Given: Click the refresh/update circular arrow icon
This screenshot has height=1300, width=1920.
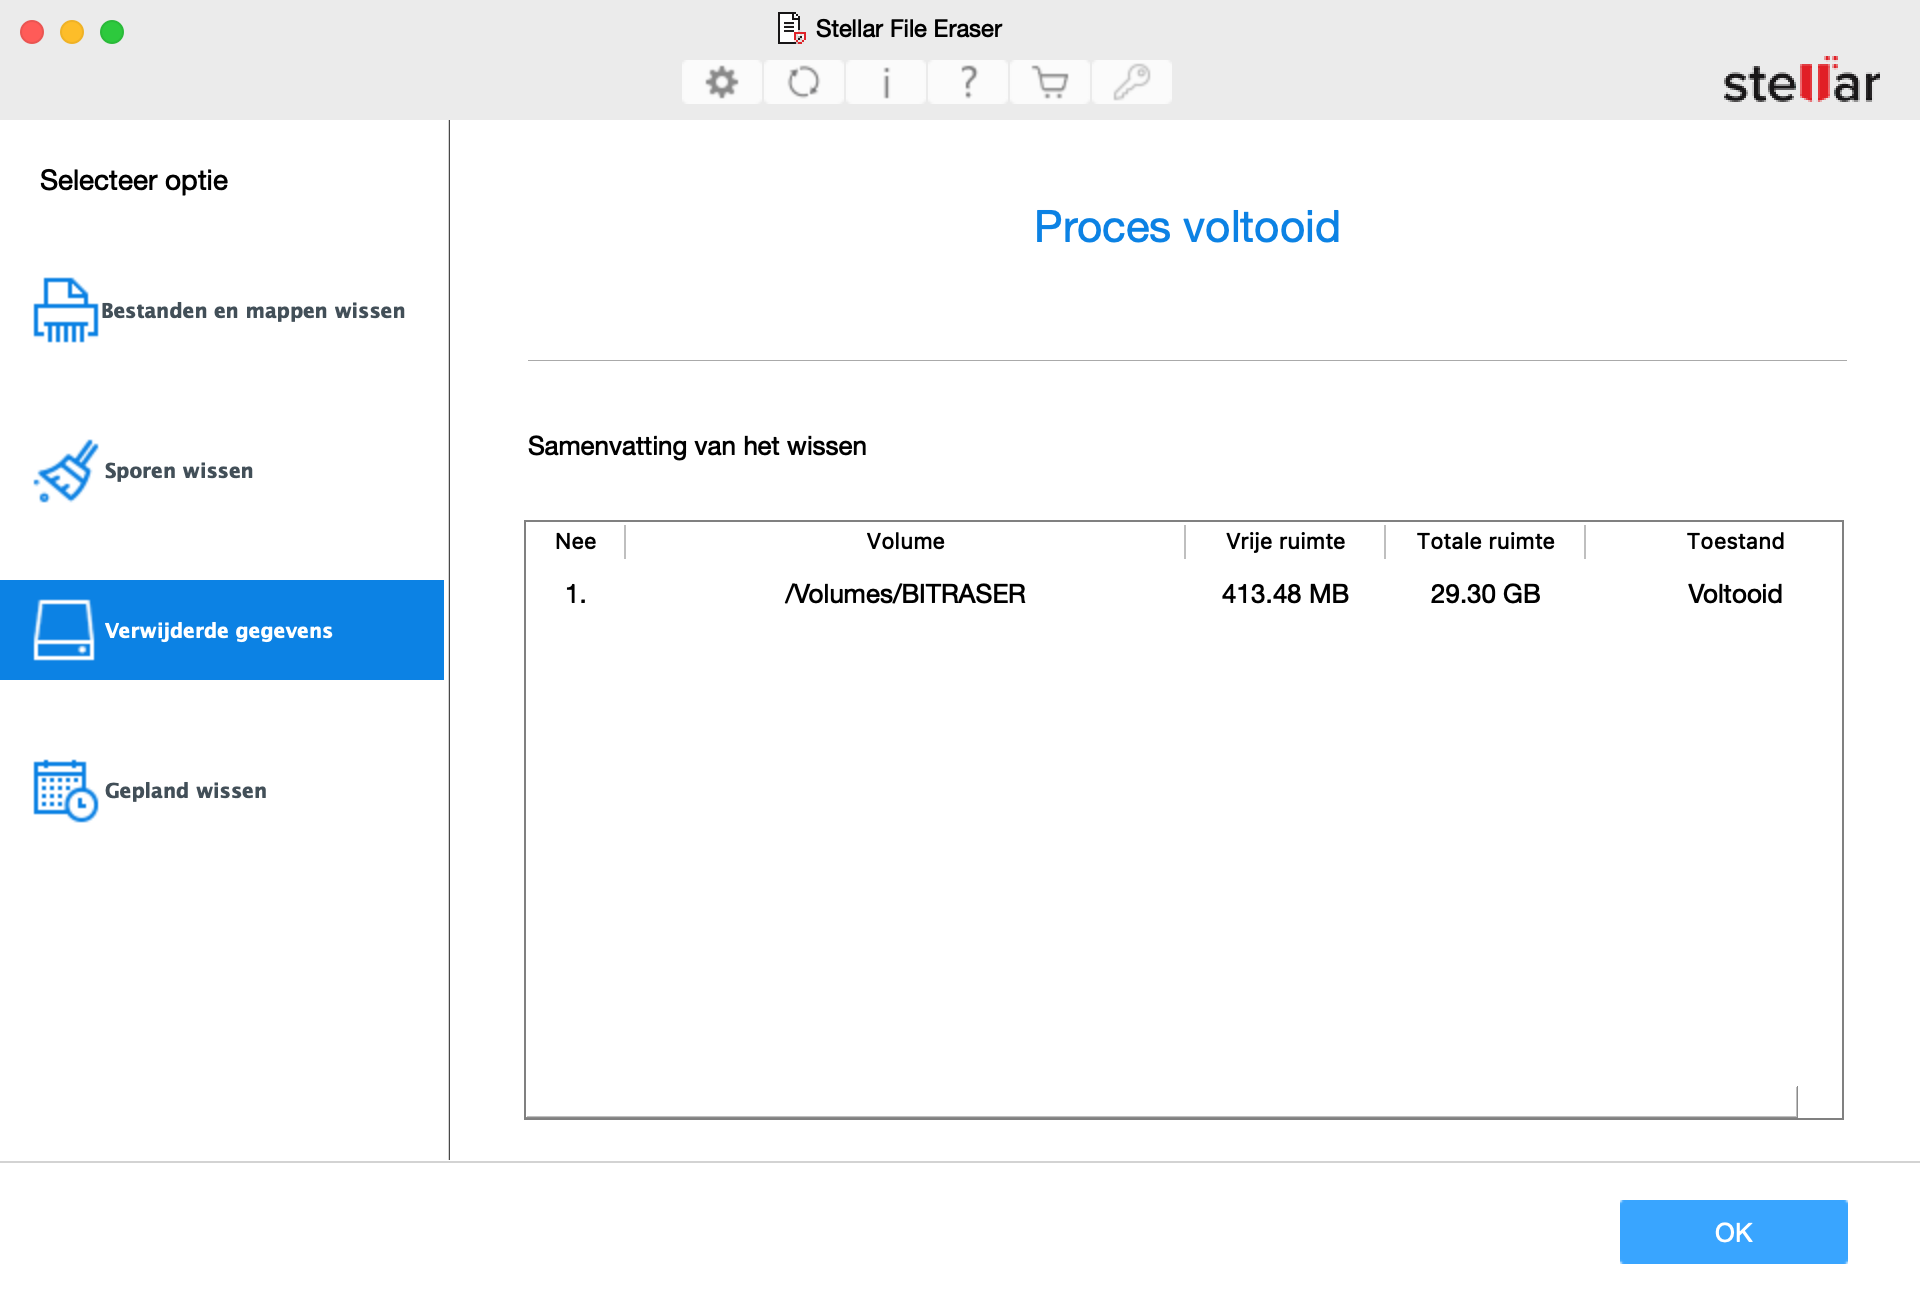Looking at the screenshot, I should pos(804,82).
